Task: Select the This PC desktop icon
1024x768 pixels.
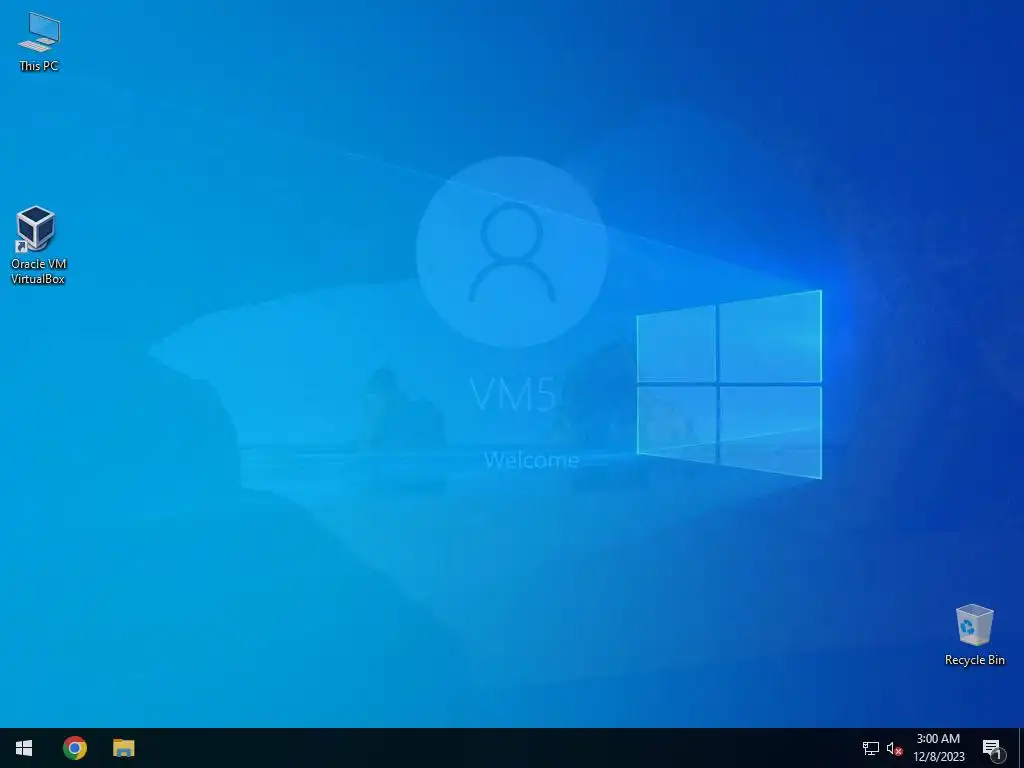Action: [39, 42]
